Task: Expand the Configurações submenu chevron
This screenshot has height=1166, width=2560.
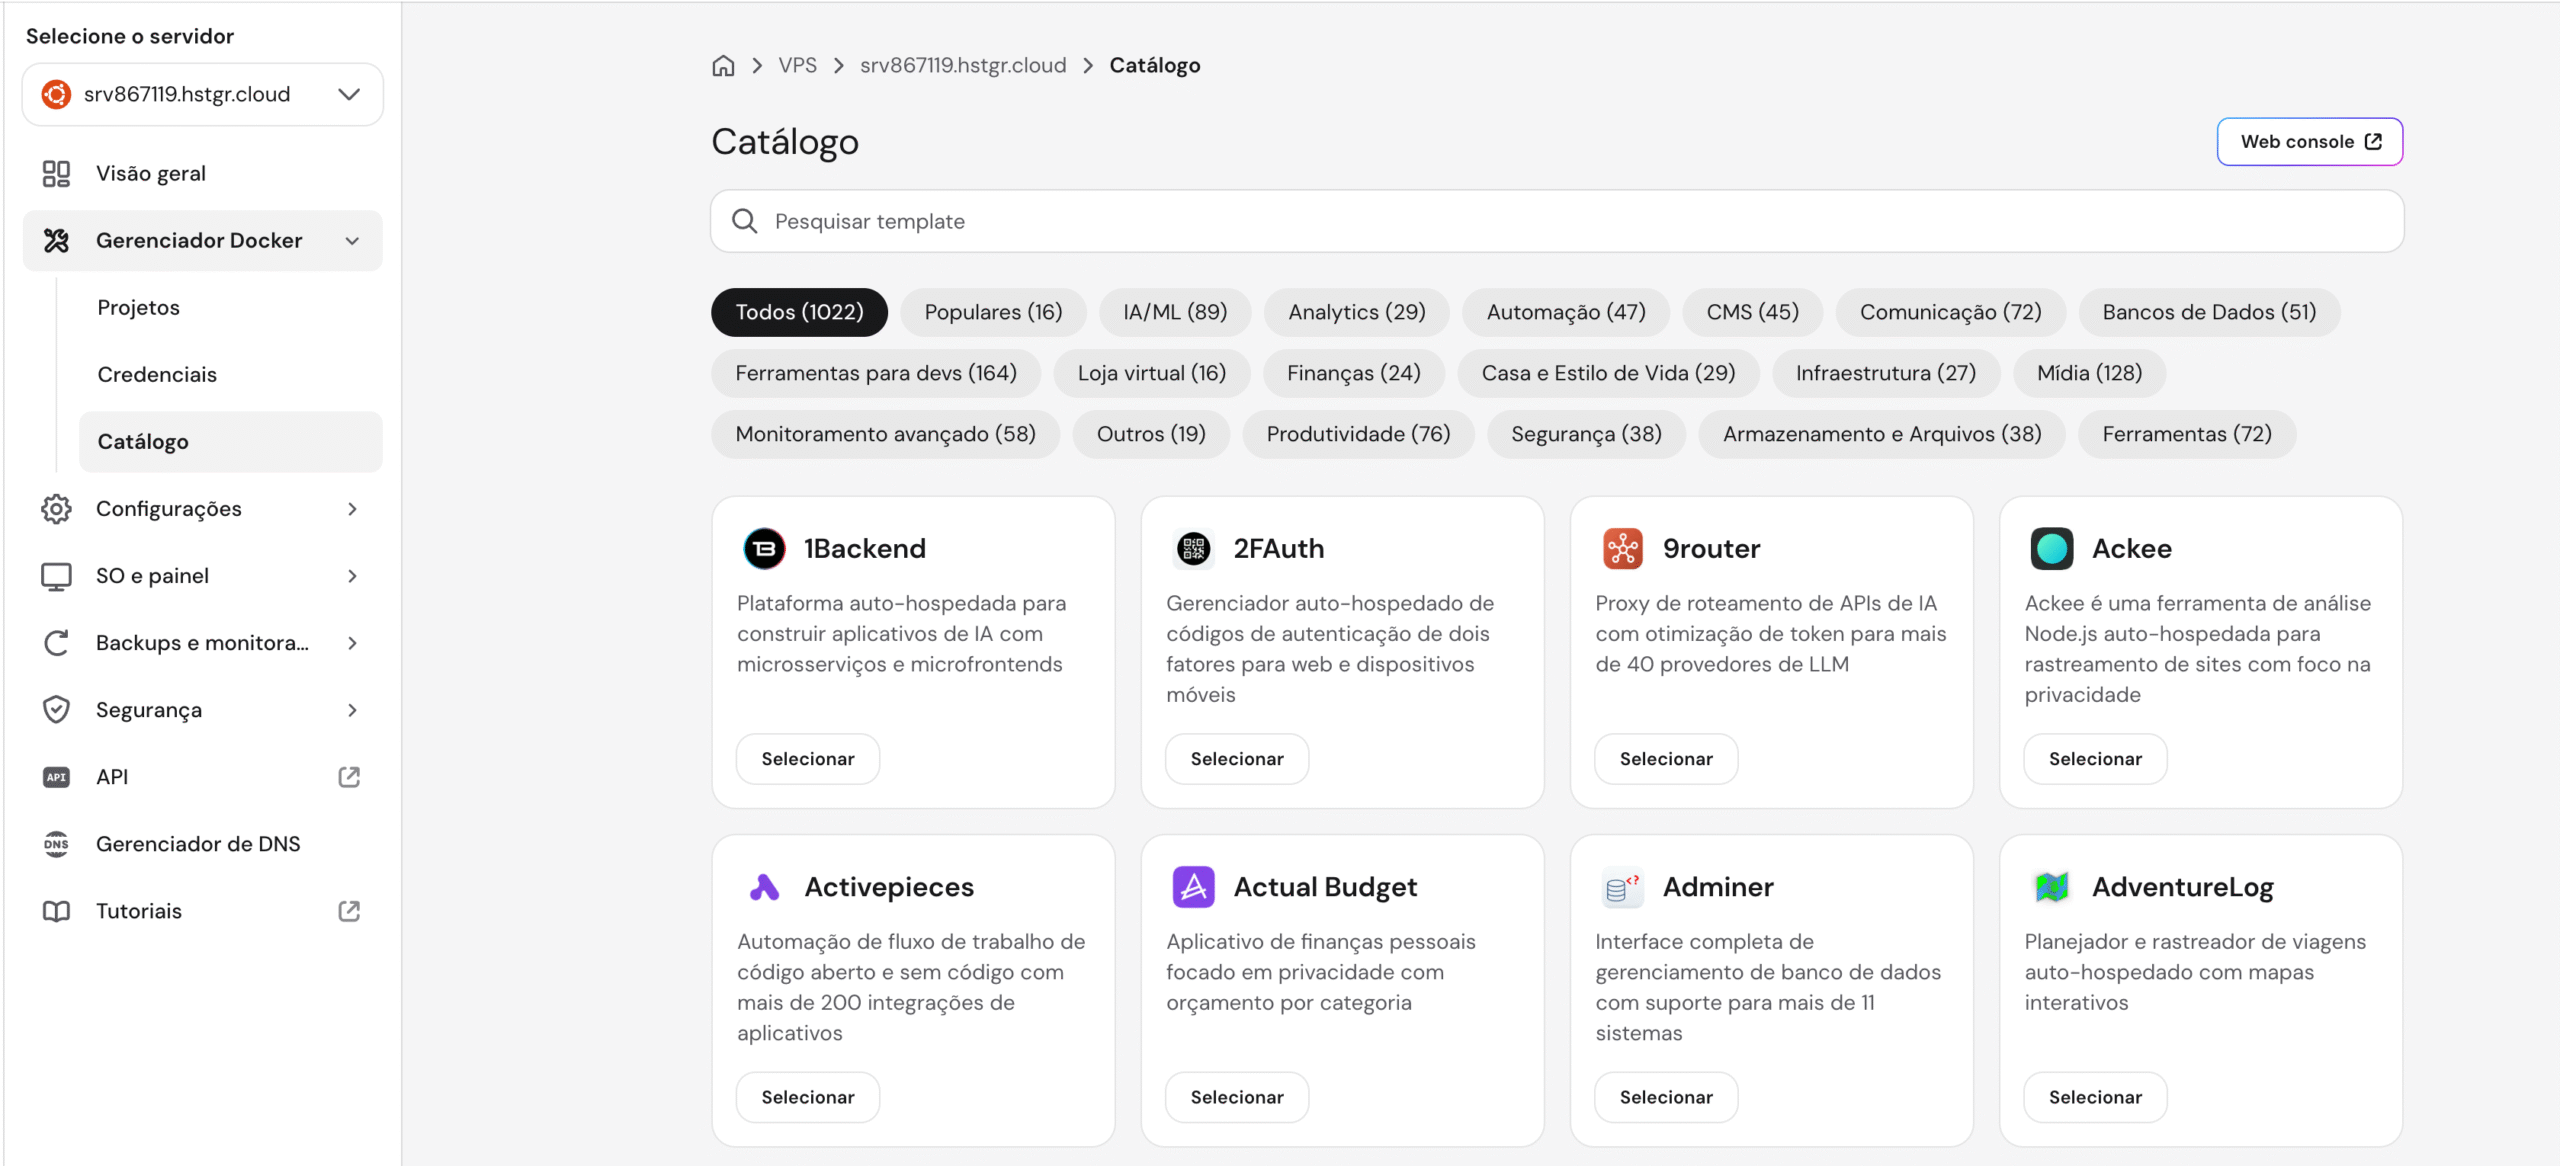Action: 352,509
